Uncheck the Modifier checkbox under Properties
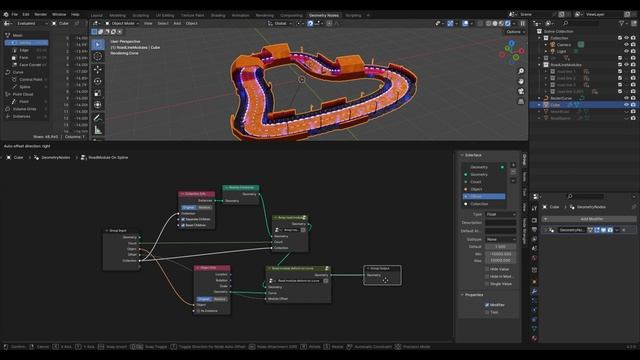The width and height of the screenshot is (640, 360). pos(487,305)
